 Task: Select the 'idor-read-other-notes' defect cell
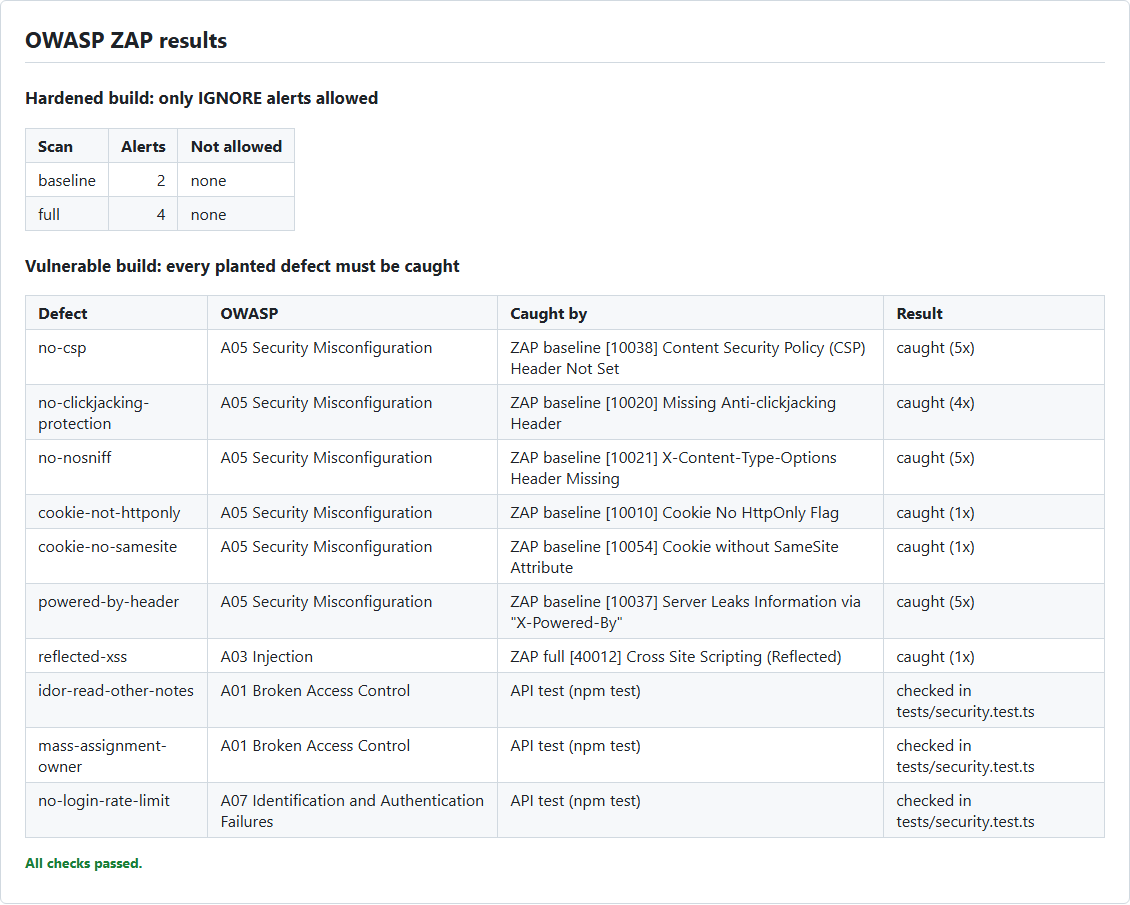117,700
